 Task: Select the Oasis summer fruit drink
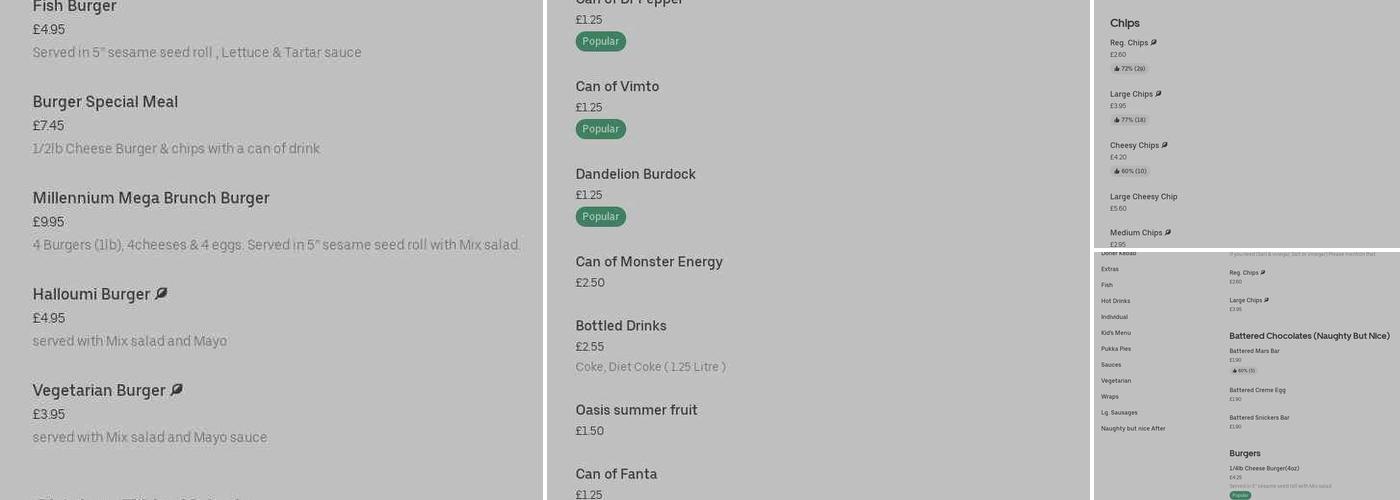(636, 410)
